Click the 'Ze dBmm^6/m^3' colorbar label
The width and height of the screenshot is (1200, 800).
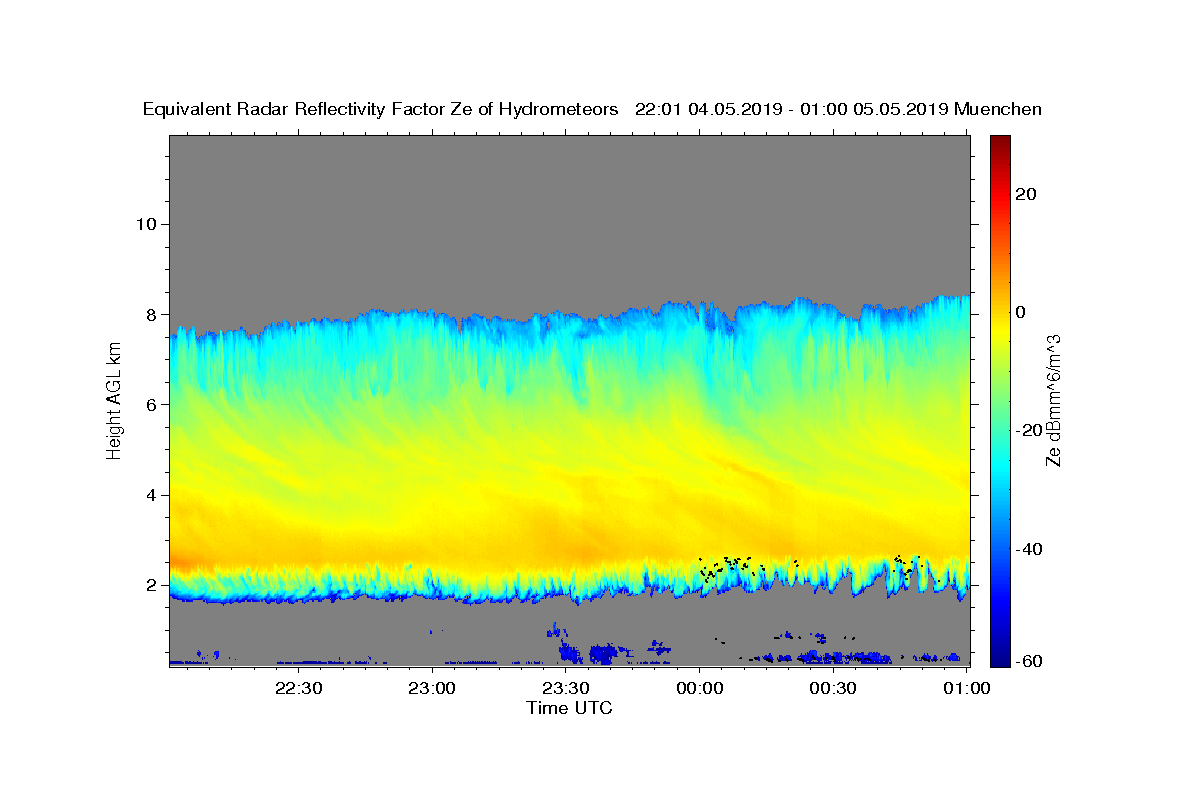coord(1053,401)
